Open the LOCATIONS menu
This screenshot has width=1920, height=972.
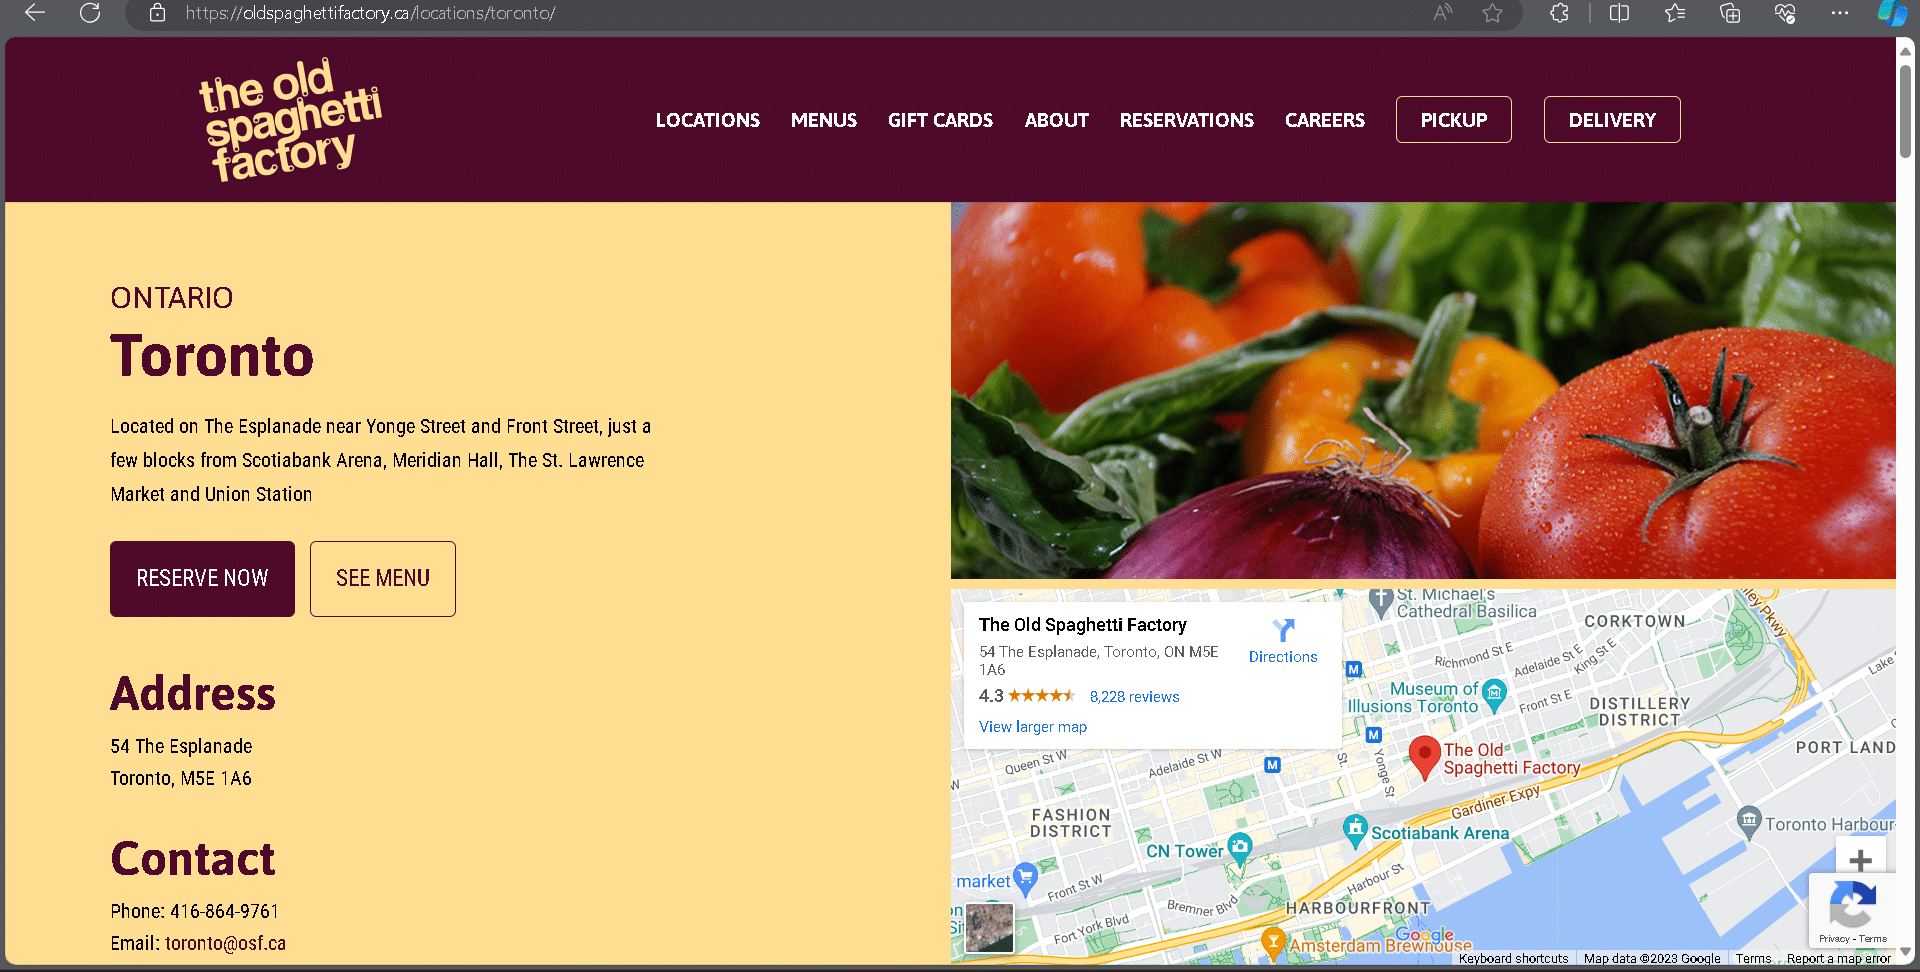pos(707,120)
